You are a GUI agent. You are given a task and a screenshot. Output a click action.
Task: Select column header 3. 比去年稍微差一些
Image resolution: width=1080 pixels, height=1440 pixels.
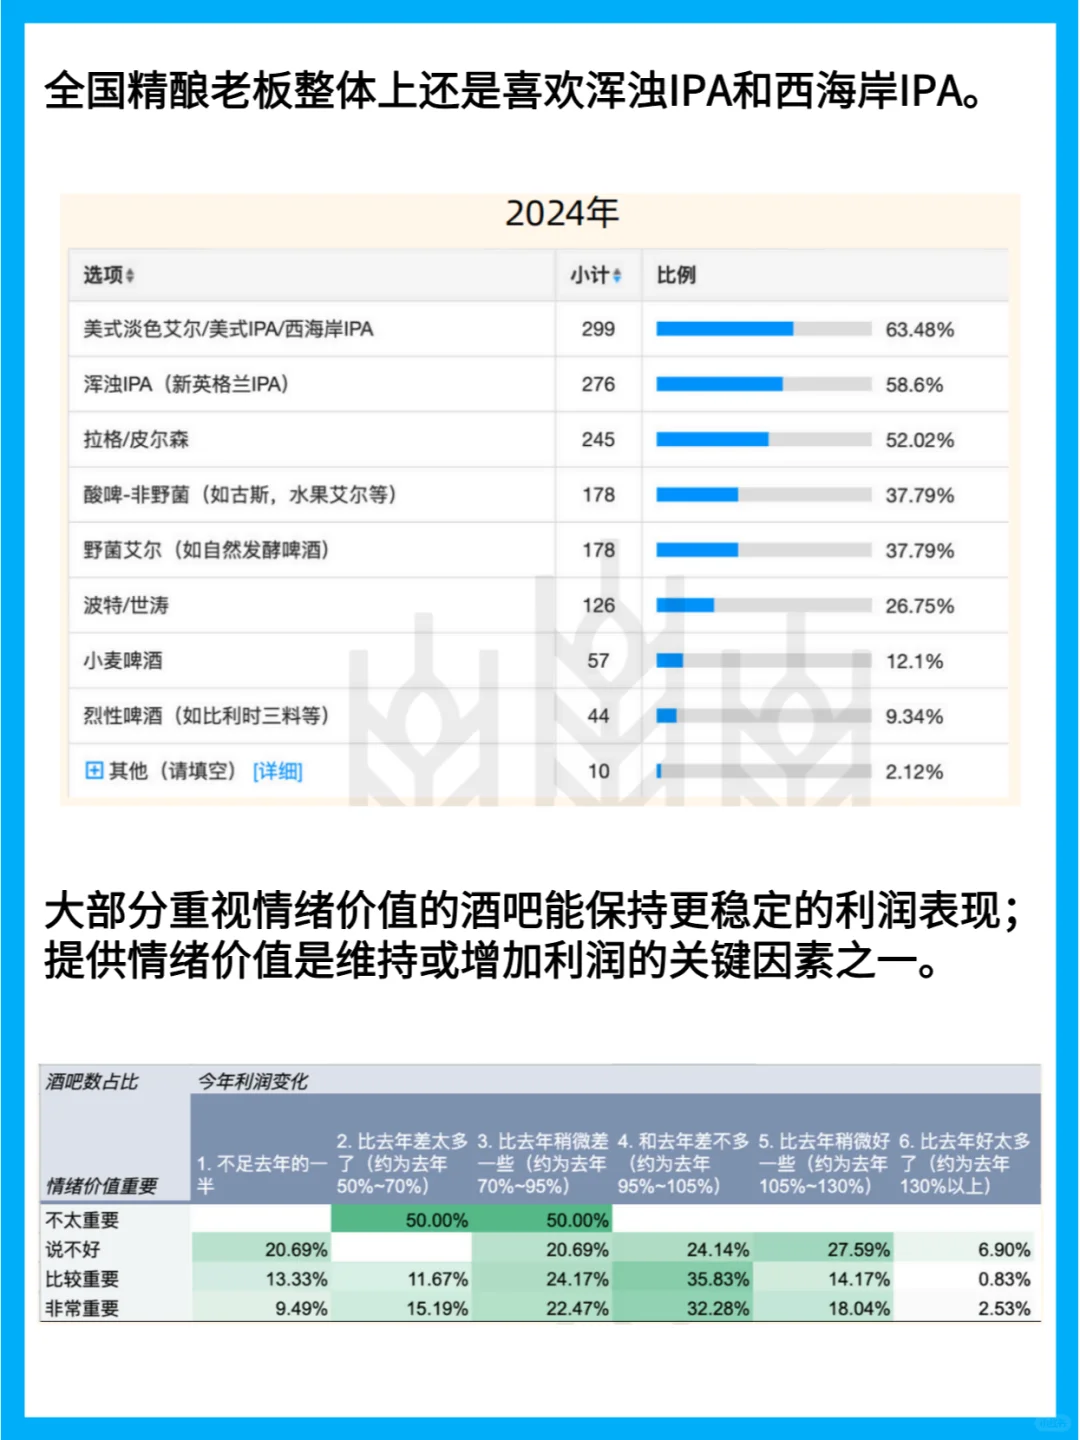point(543,1163)
